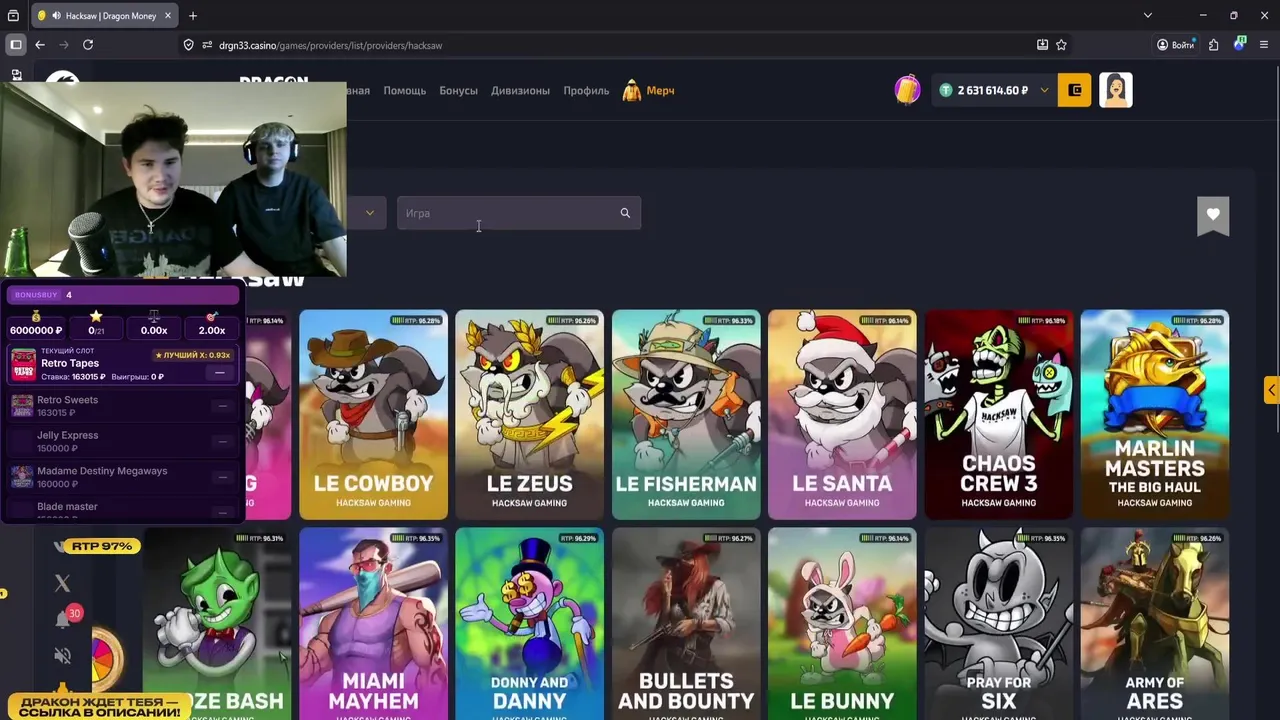Expand the tab list chevron in the title bar

coord(1148,16)
